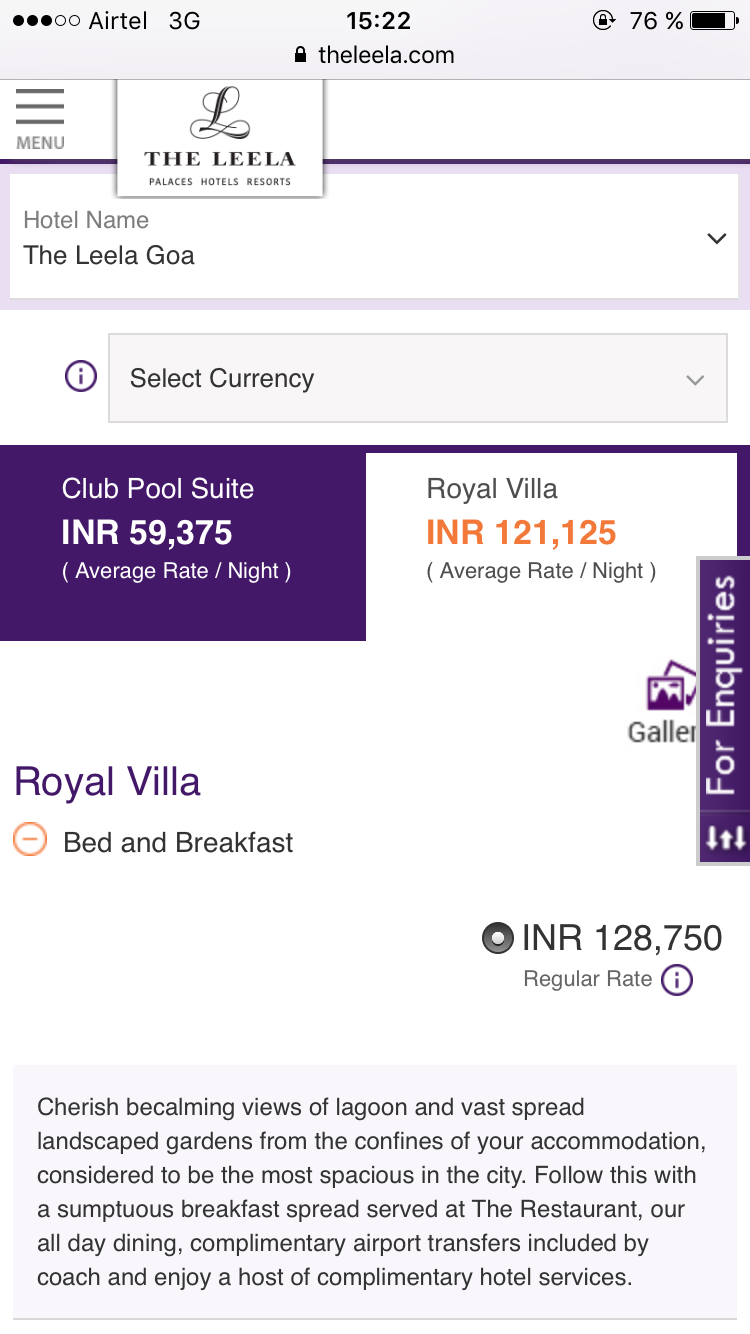Click the arrows icon below For Enquiries
Viewport: 750px width, 1334px height.
(725, 837)
